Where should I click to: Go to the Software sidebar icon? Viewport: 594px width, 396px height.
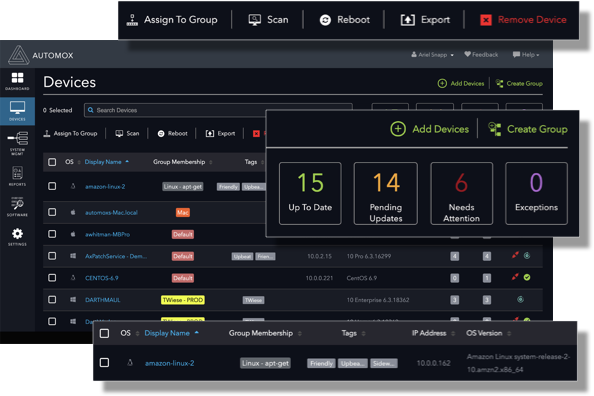click(17, 207)
